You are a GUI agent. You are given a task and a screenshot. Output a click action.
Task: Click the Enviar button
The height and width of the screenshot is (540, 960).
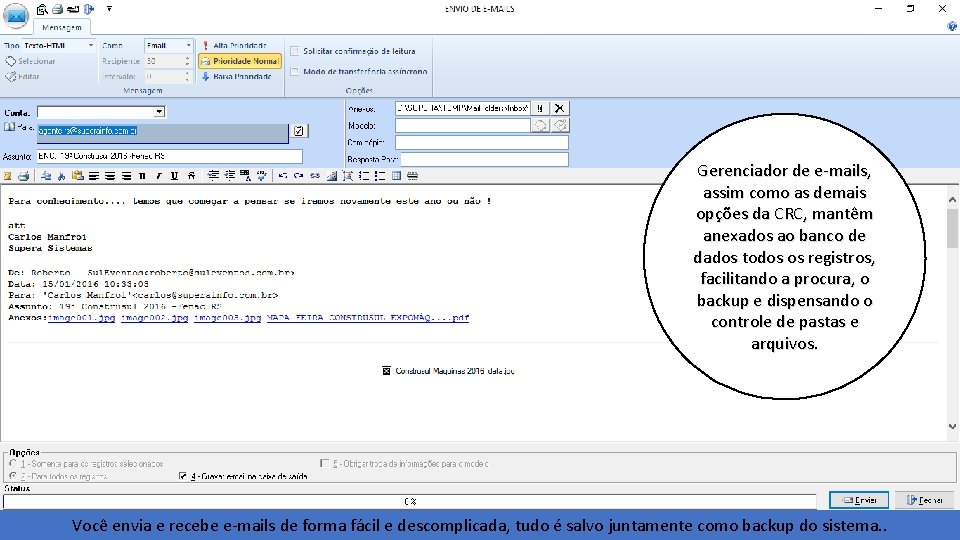click(x=859, y=500)
